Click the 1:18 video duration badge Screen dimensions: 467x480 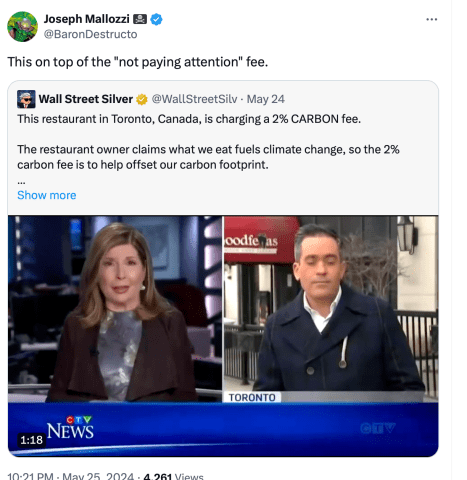click(31, 440)
